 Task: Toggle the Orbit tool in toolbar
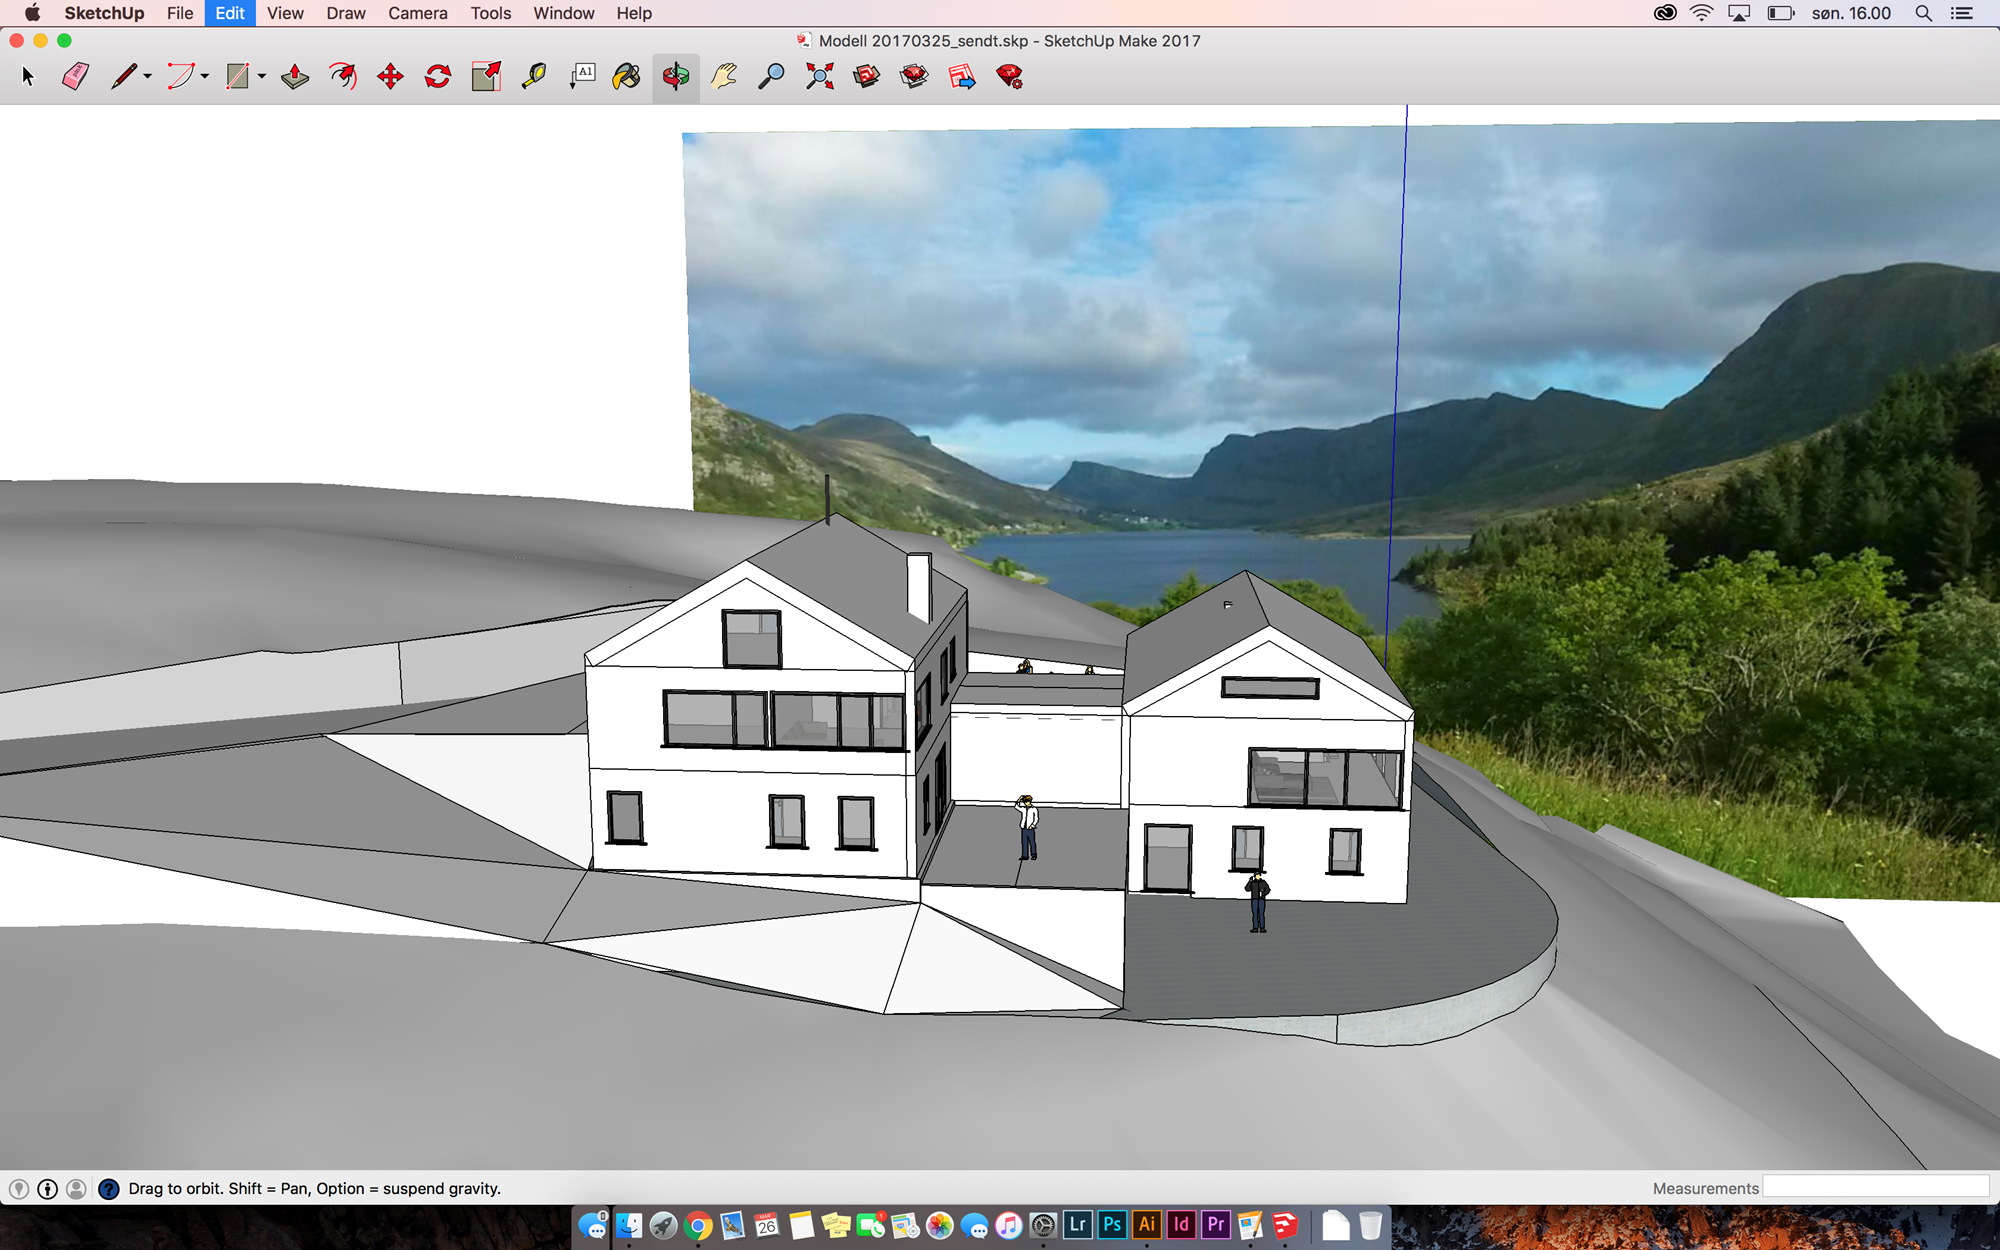pyautogui.click(x=676, y=77)
